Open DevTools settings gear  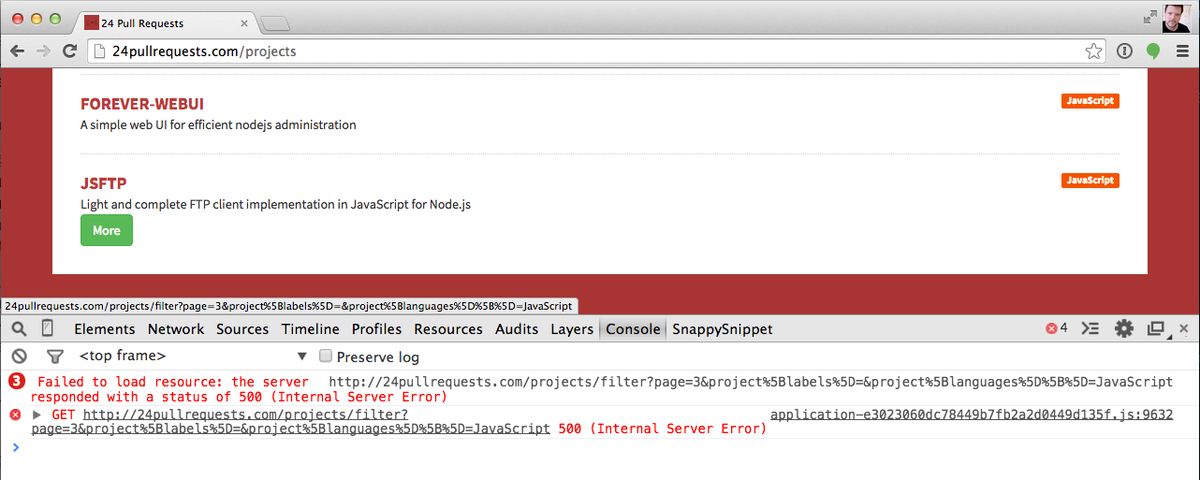point(1123,328)
